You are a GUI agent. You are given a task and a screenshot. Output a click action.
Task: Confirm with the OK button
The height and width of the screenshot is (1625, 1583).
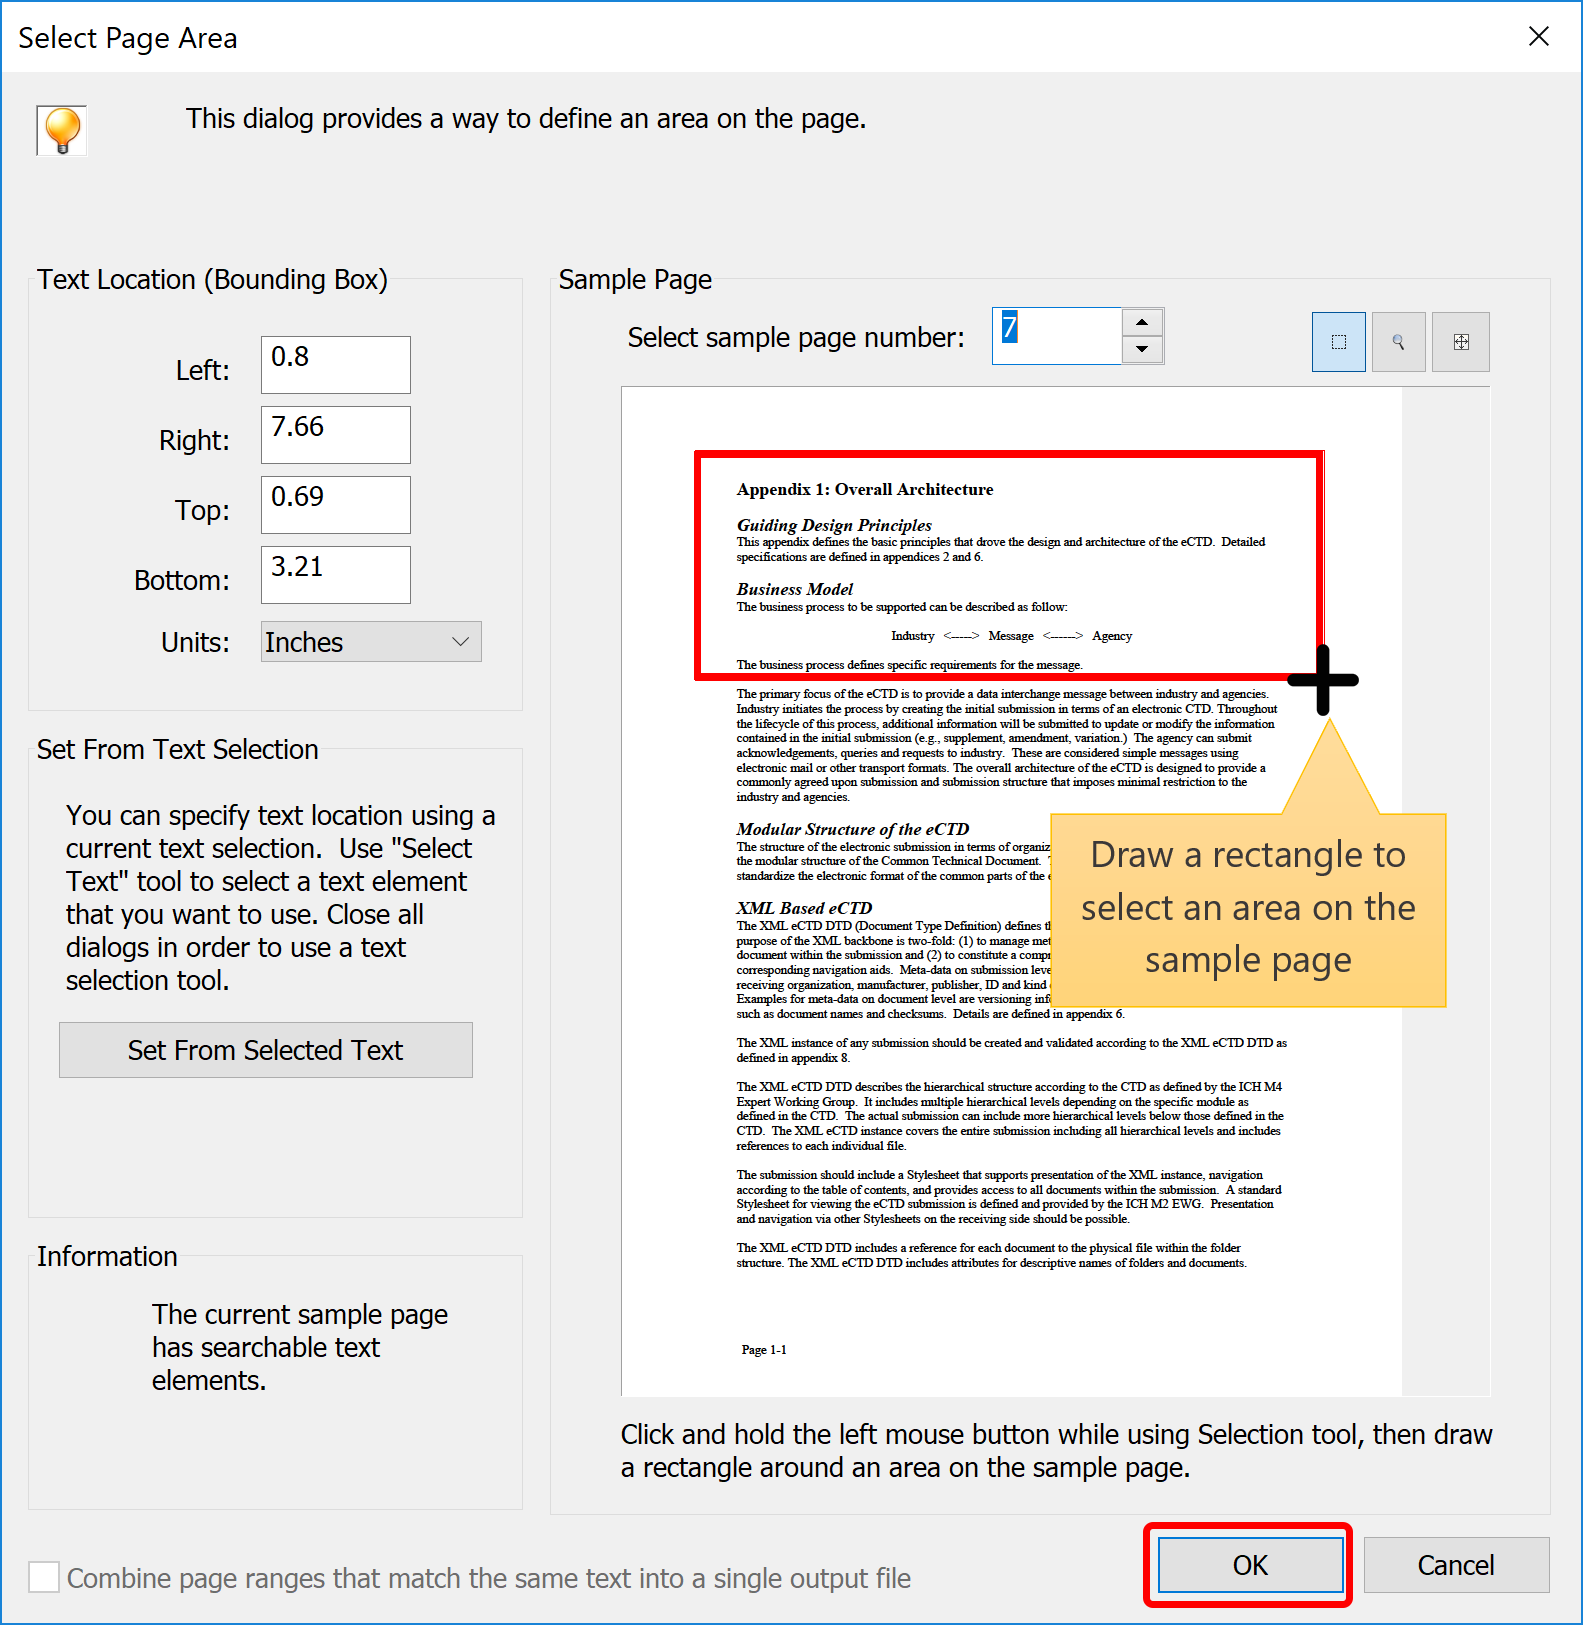pyautogui.click(x=1250, y=1565)
